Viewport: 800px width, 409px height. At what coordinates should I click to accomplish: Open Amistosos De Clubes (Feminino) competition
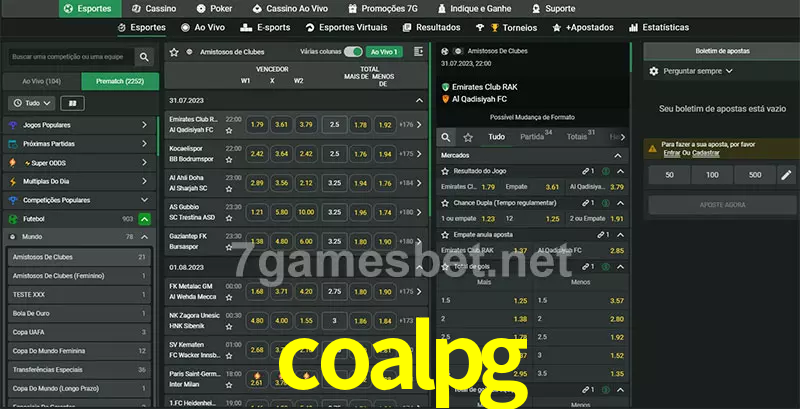click(79, 276)
